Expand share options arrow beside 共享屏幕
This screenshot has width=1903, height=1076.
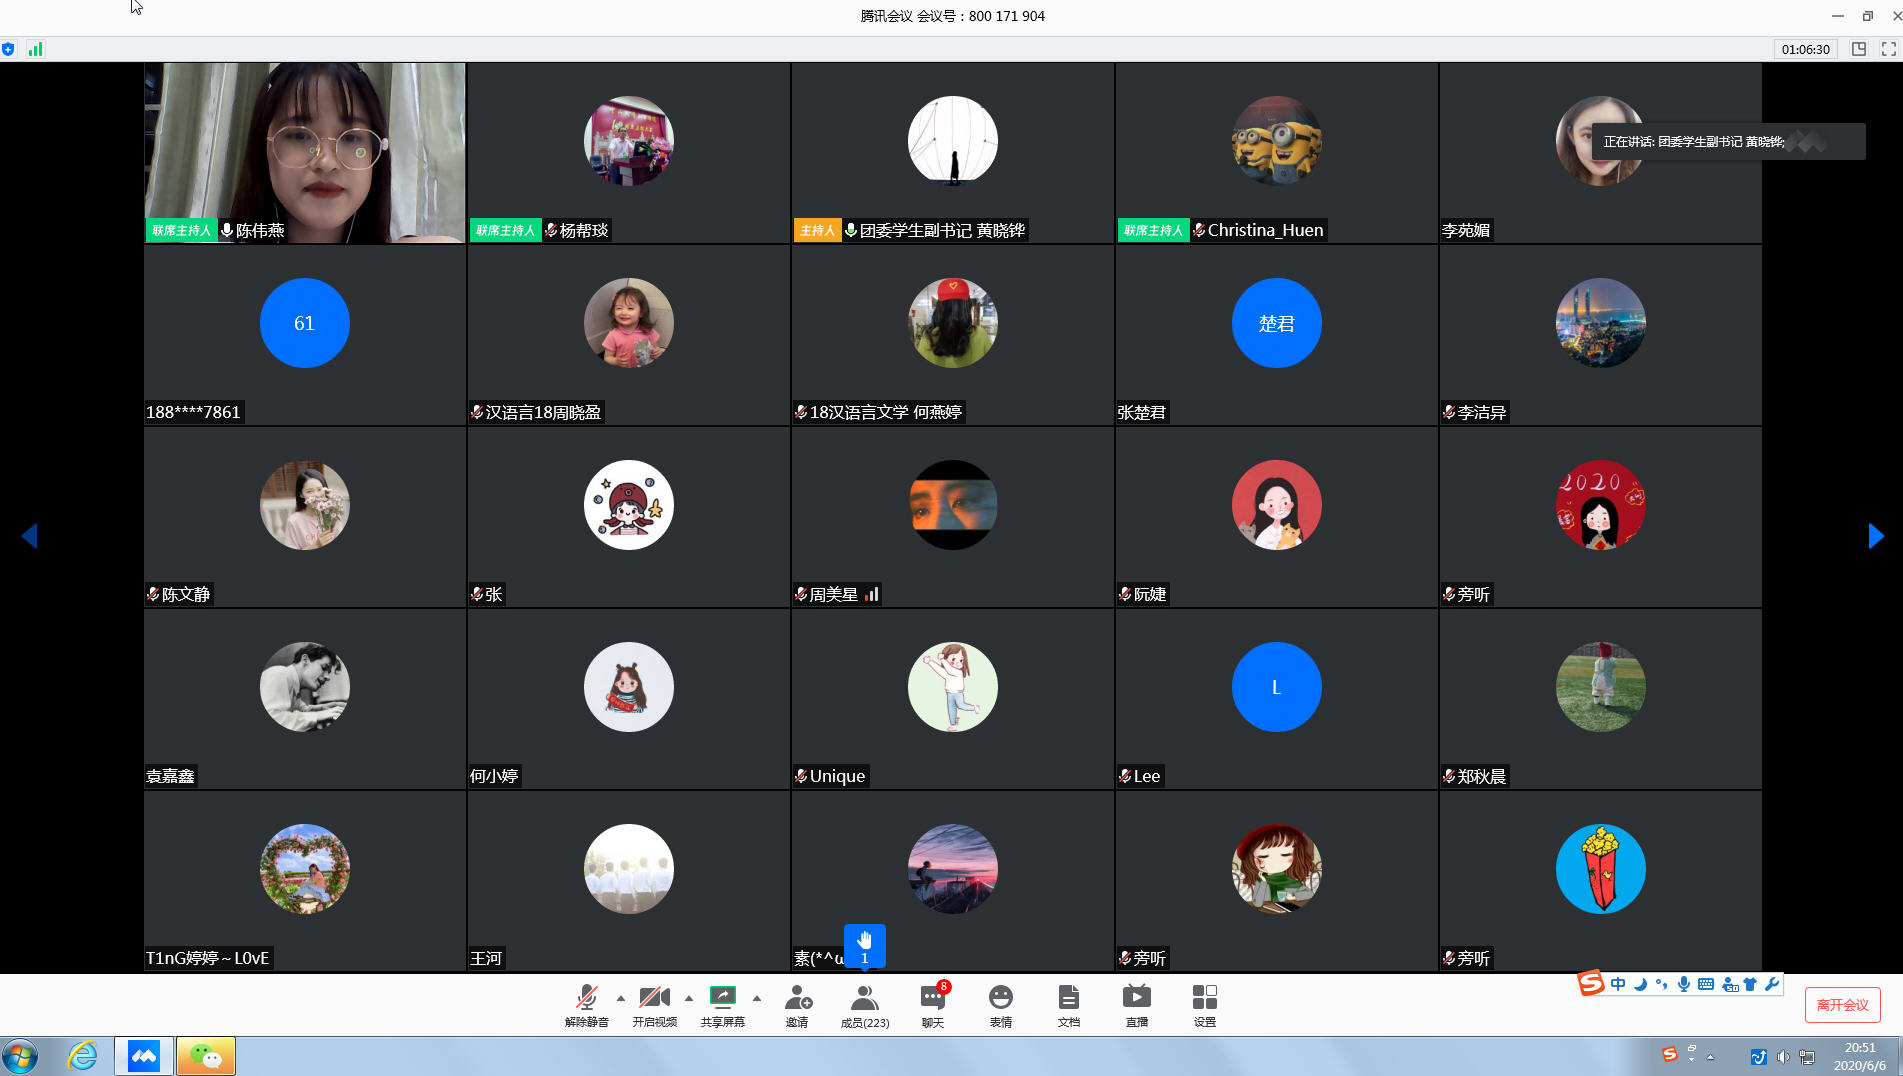(x=757, y=998)
